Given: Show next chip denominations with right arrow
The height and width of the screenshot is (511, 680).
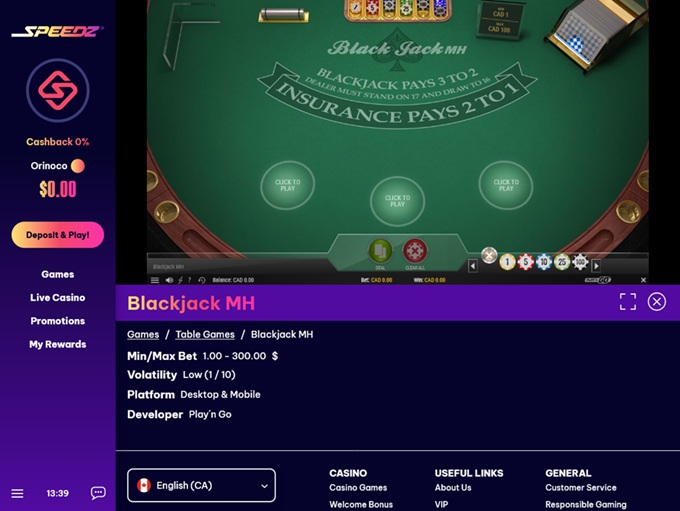Looking at the screenshot, I should 596,265.
